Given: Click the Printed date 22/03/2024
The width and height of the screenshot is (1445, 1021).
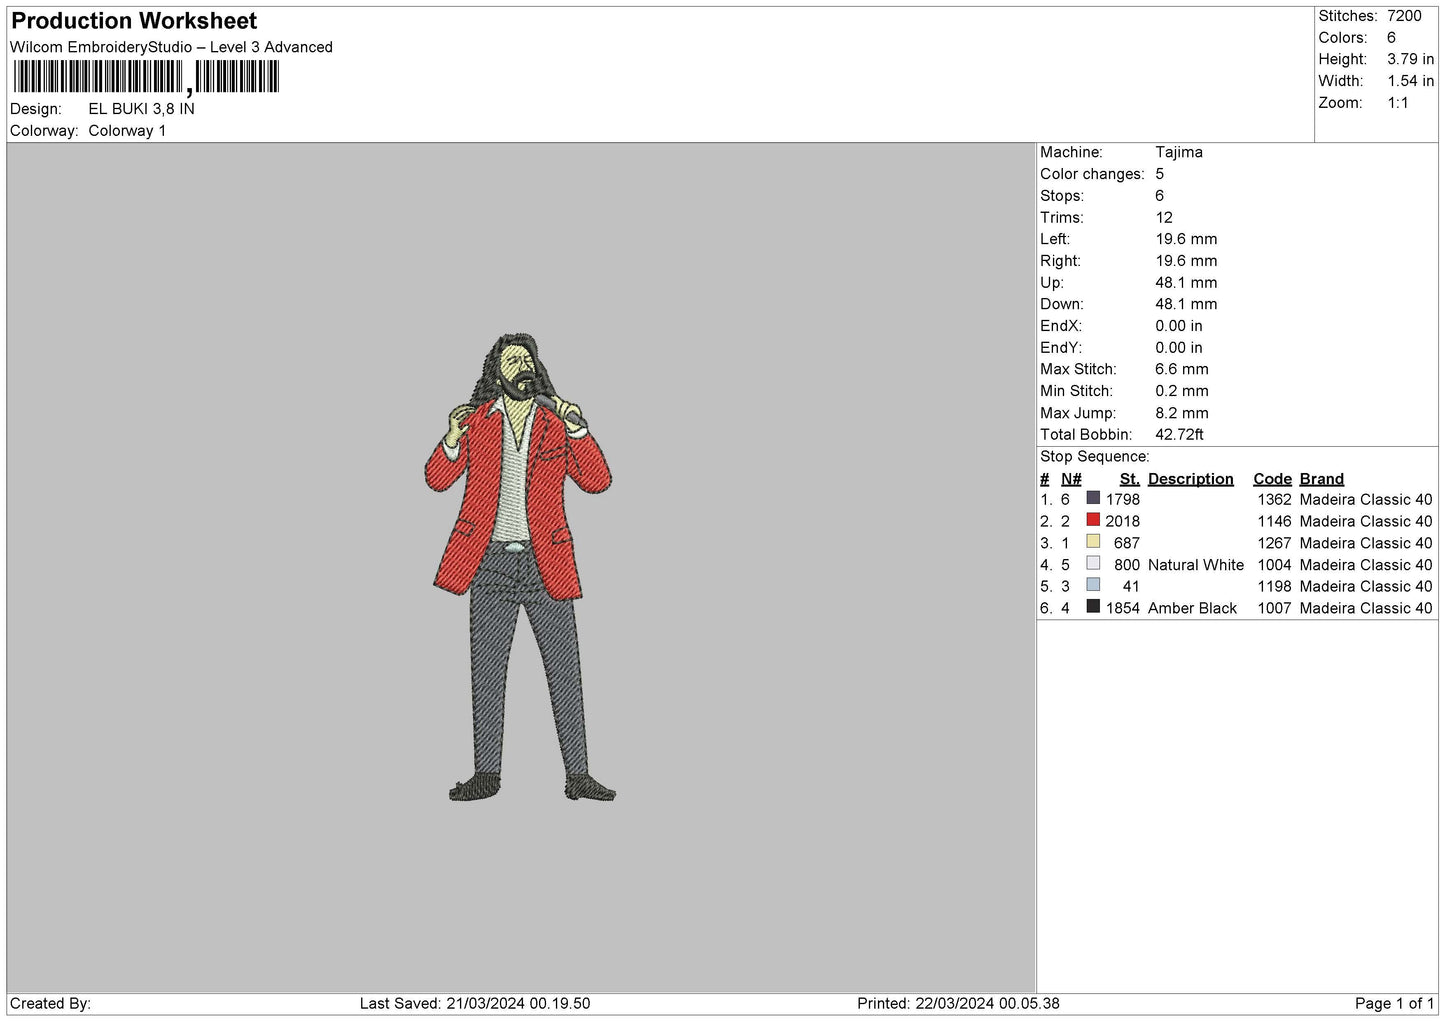Looking at the screenshot, I should (x=956, y=1003).
